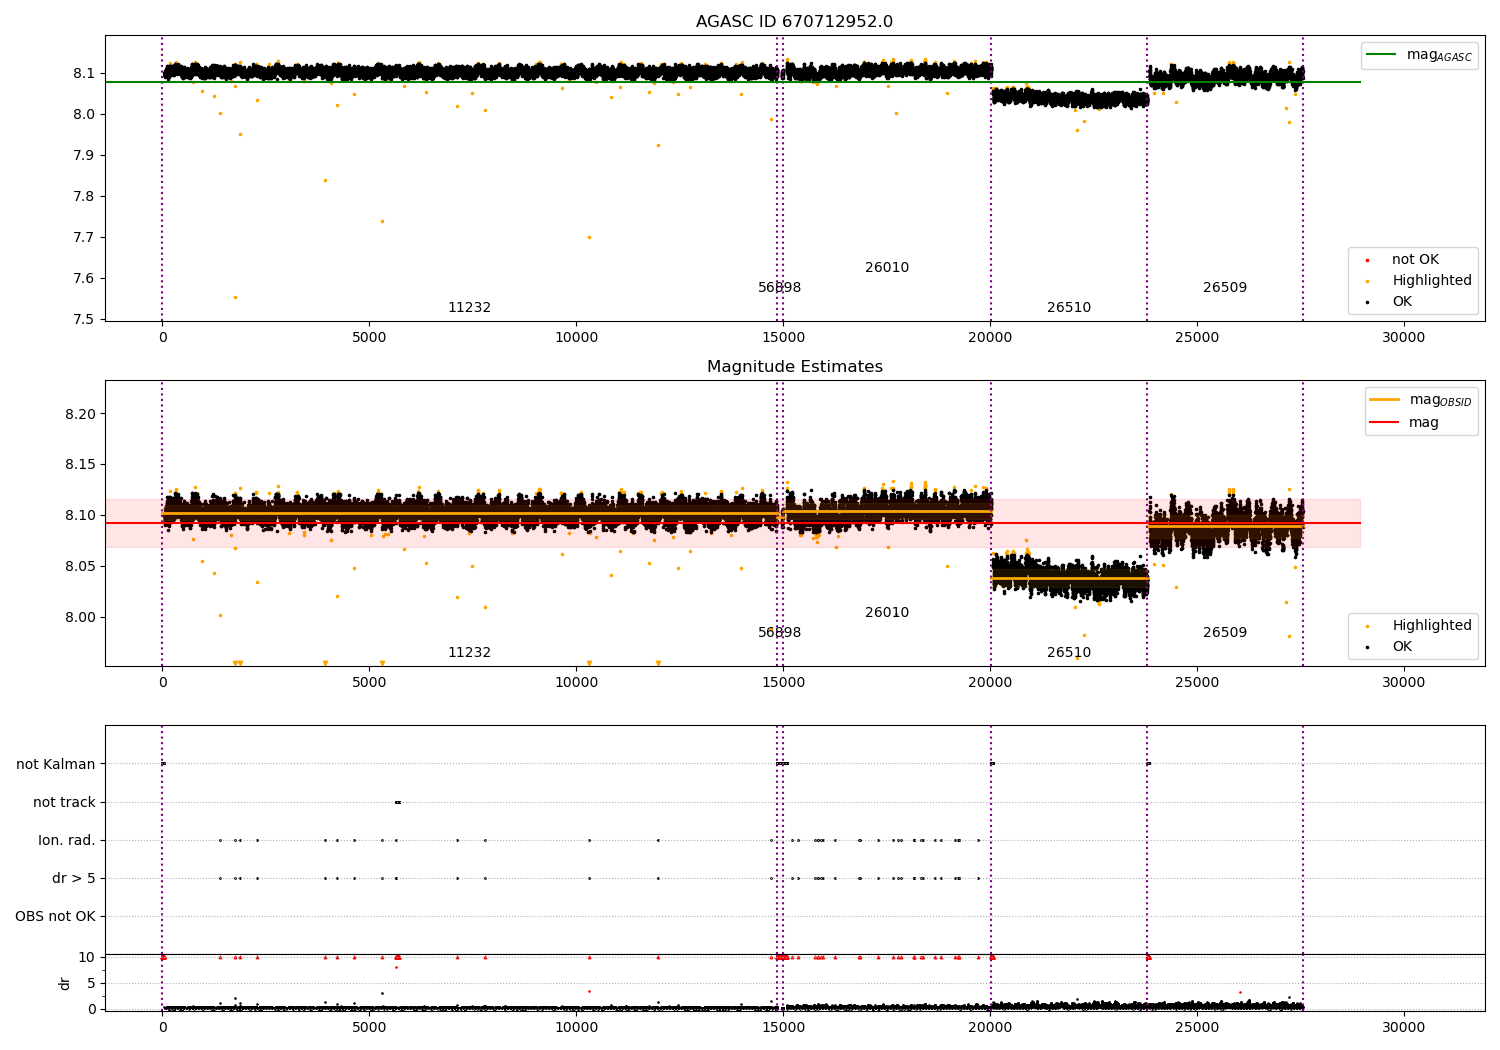Click the 7.5 y-axis tick label
The width and height of the screenshot is (1500, 1050).
84,319
